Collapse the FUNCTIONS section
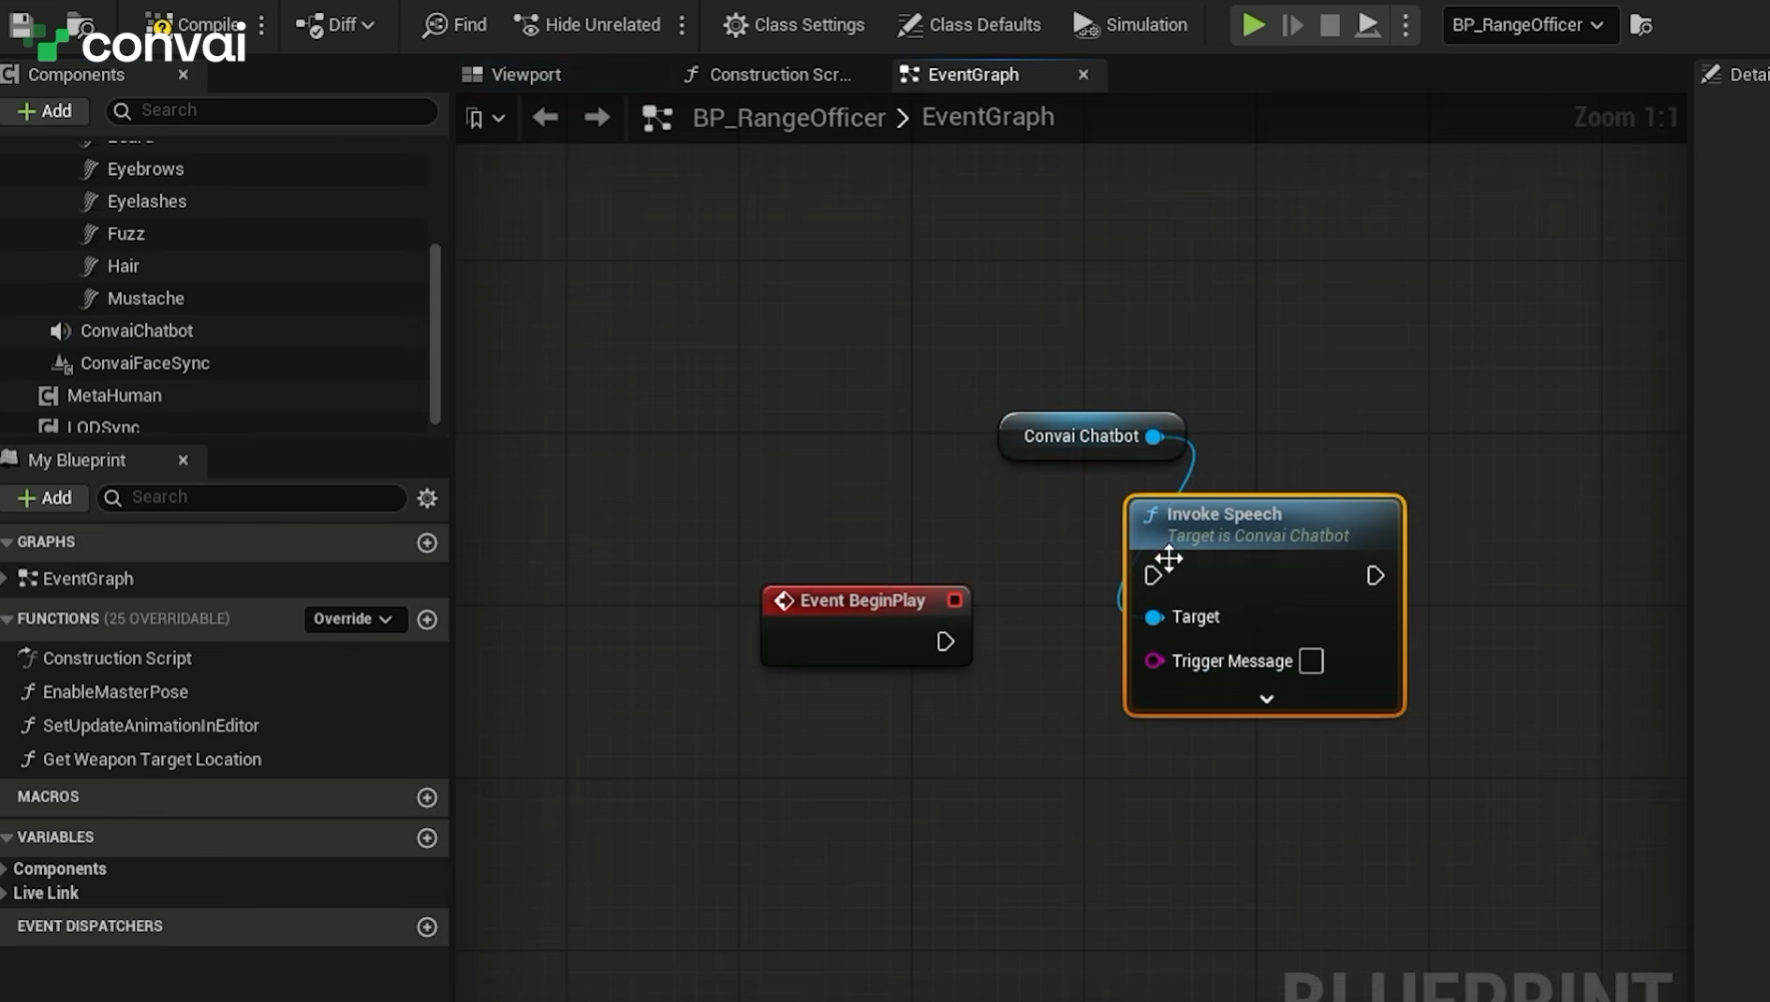Screen dimensions: 1770x1002 click(x=8, y=619)
